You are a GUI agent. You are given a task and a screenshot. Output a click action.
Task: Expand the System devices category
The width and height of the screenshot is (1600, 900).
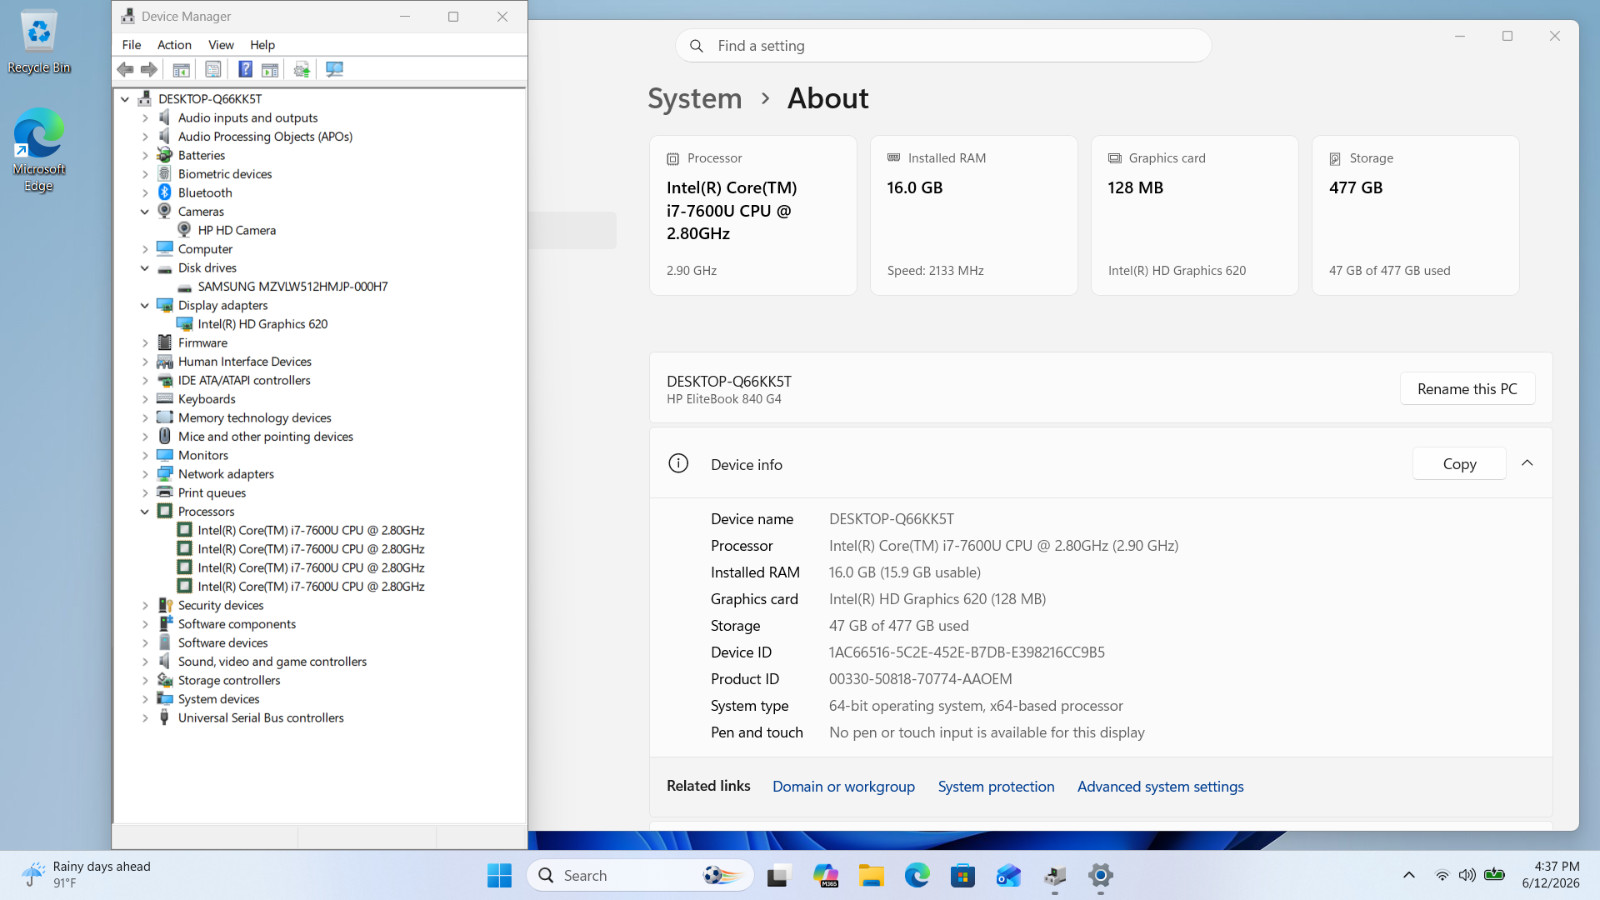(145, 699)
